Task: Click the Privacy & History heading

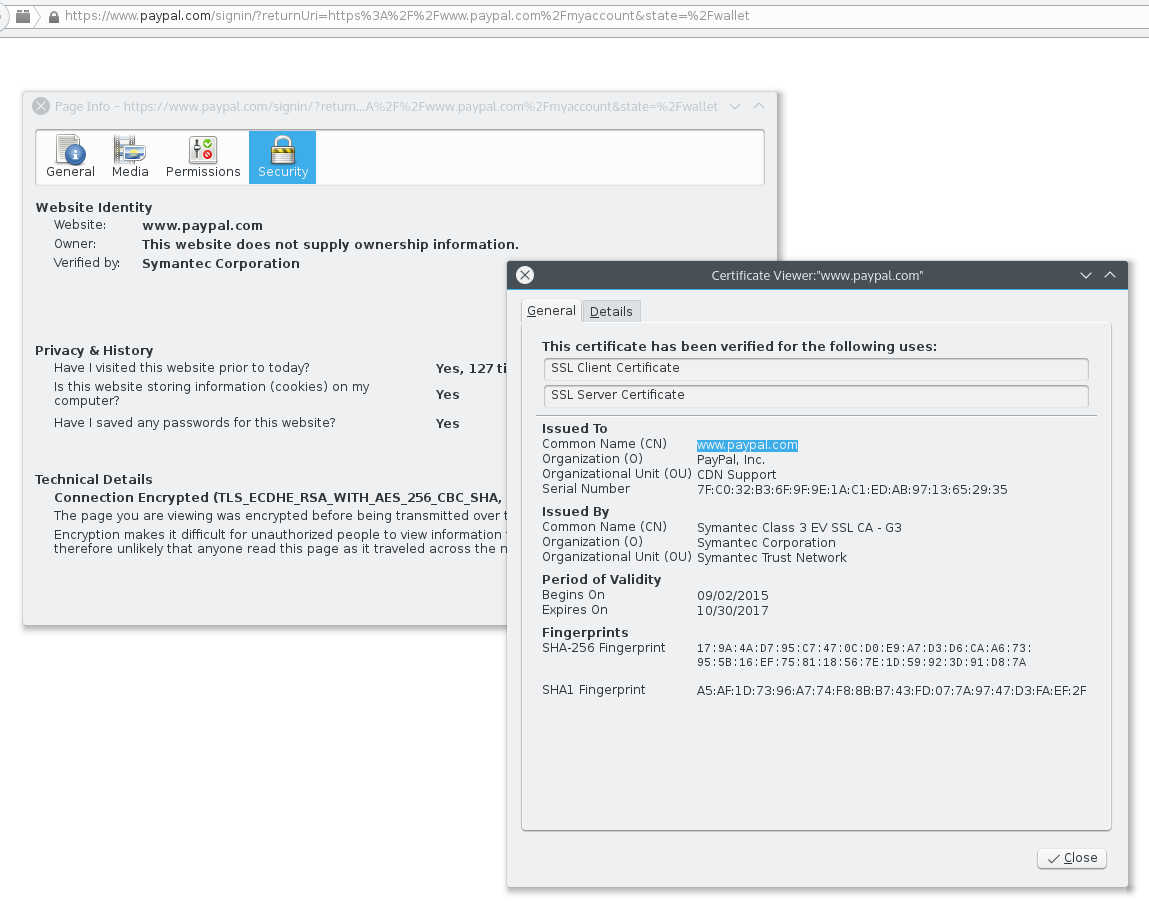Action: 94,350
